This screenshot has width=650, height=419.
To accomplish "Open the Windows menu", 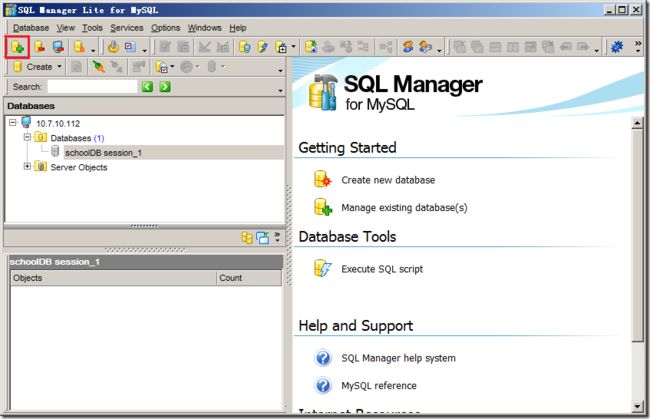I will (x=204, y=28).
